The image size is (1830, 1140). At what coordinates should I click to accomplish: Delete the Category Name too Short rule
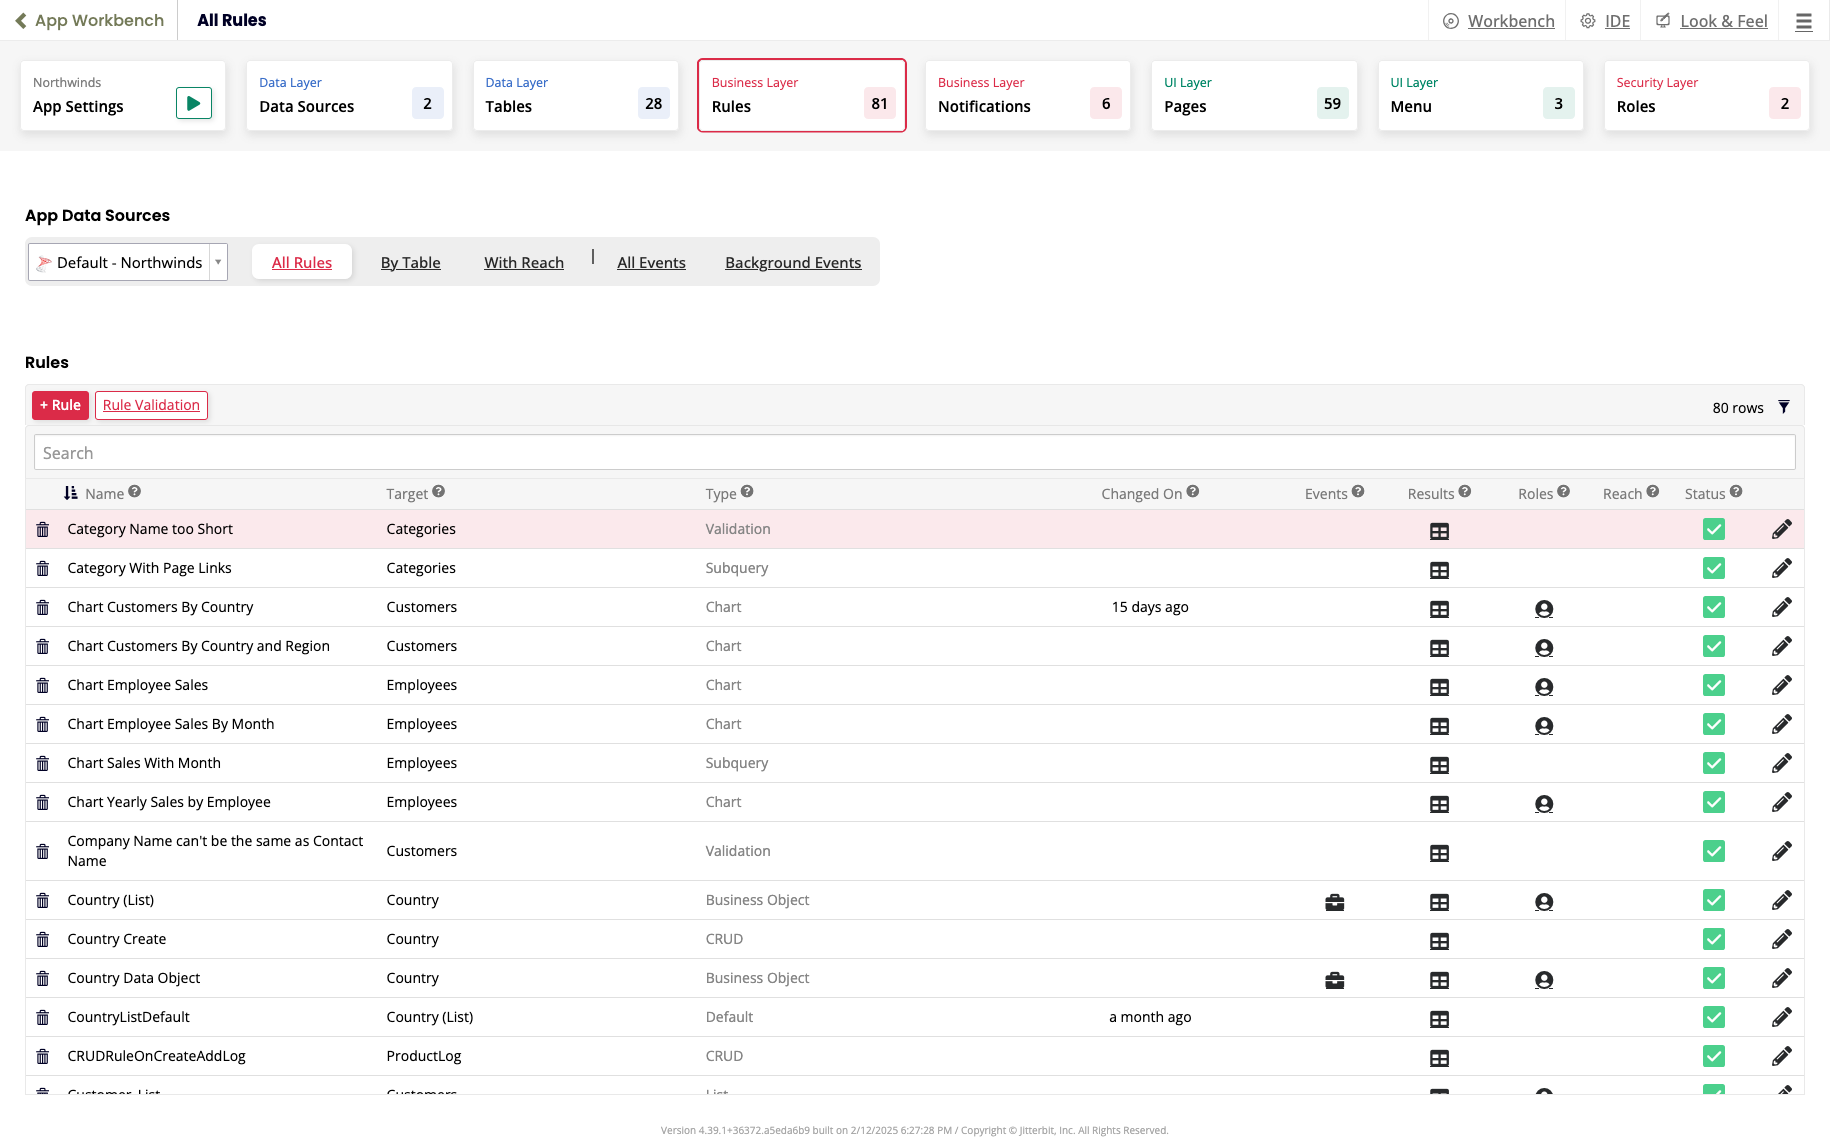[x=43, y=530]
